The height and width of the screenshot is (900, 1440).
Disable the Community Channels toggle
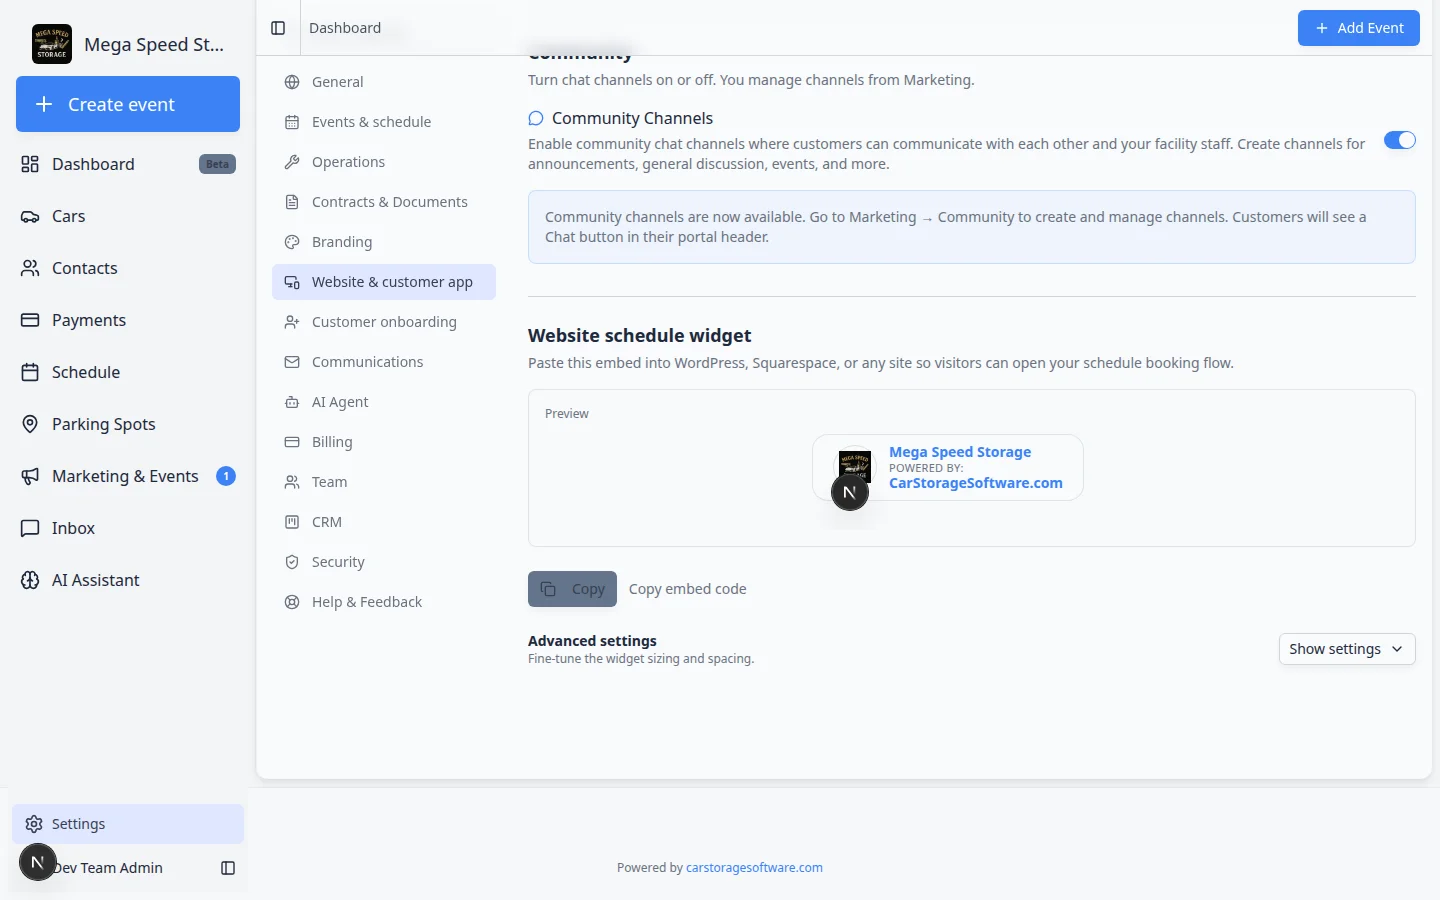[1399, 140]
